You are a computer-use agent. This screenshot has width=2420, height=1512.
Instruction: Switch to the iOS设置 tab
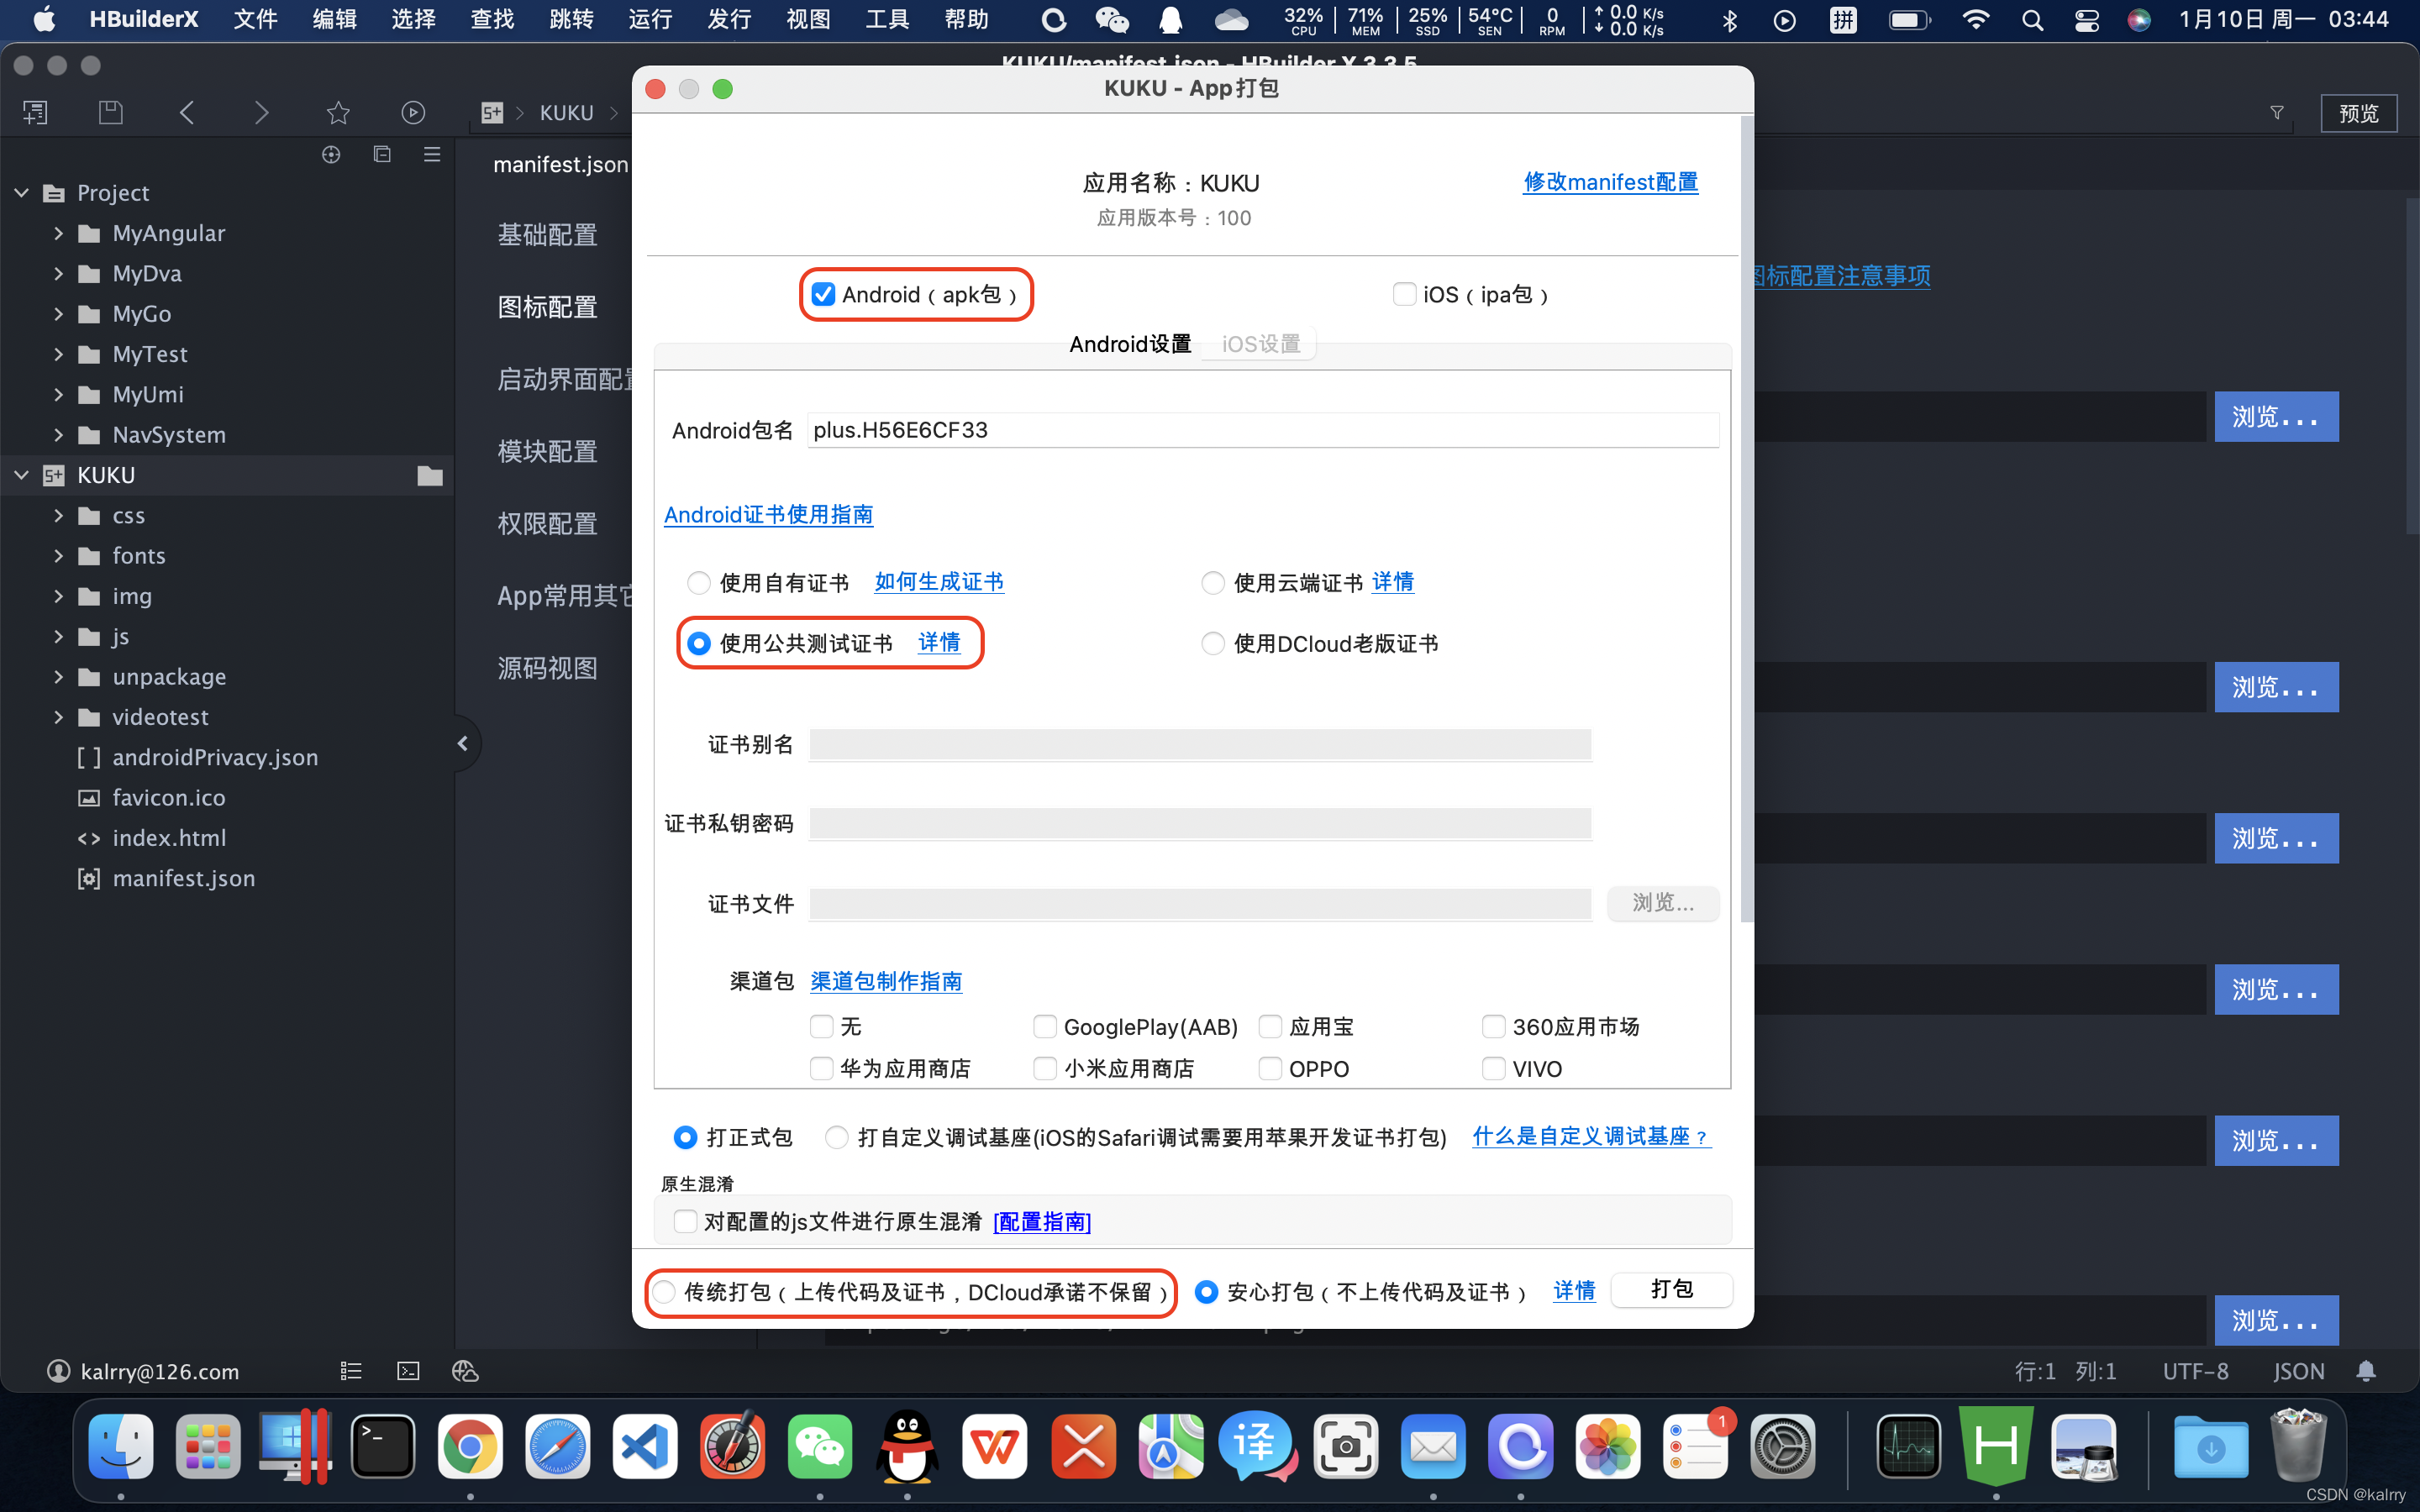[1260, 344]
